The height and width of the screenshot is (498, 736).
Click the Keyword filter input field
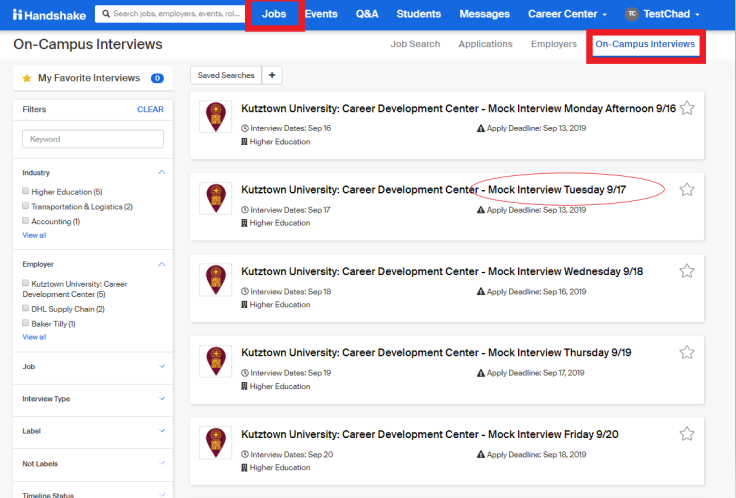click(x=93, y=139)
